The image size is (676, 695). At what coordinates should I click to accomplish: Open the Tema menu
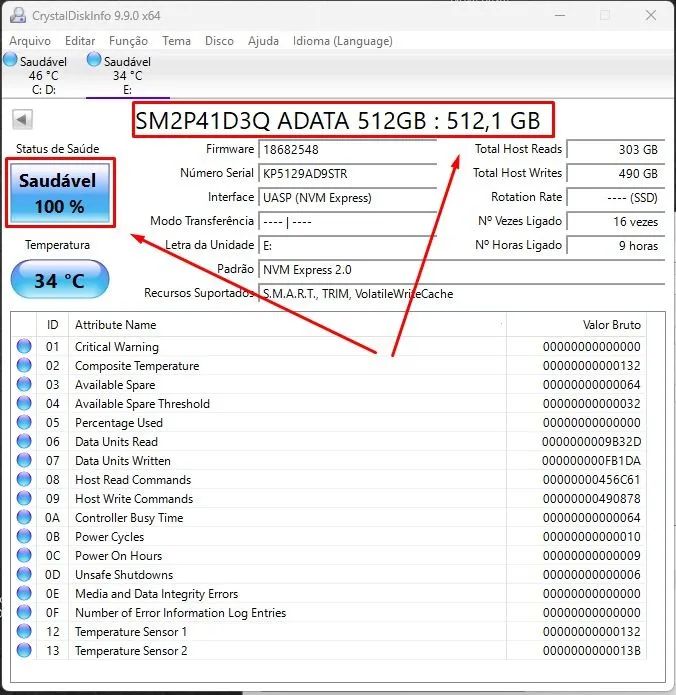point(176,41)
